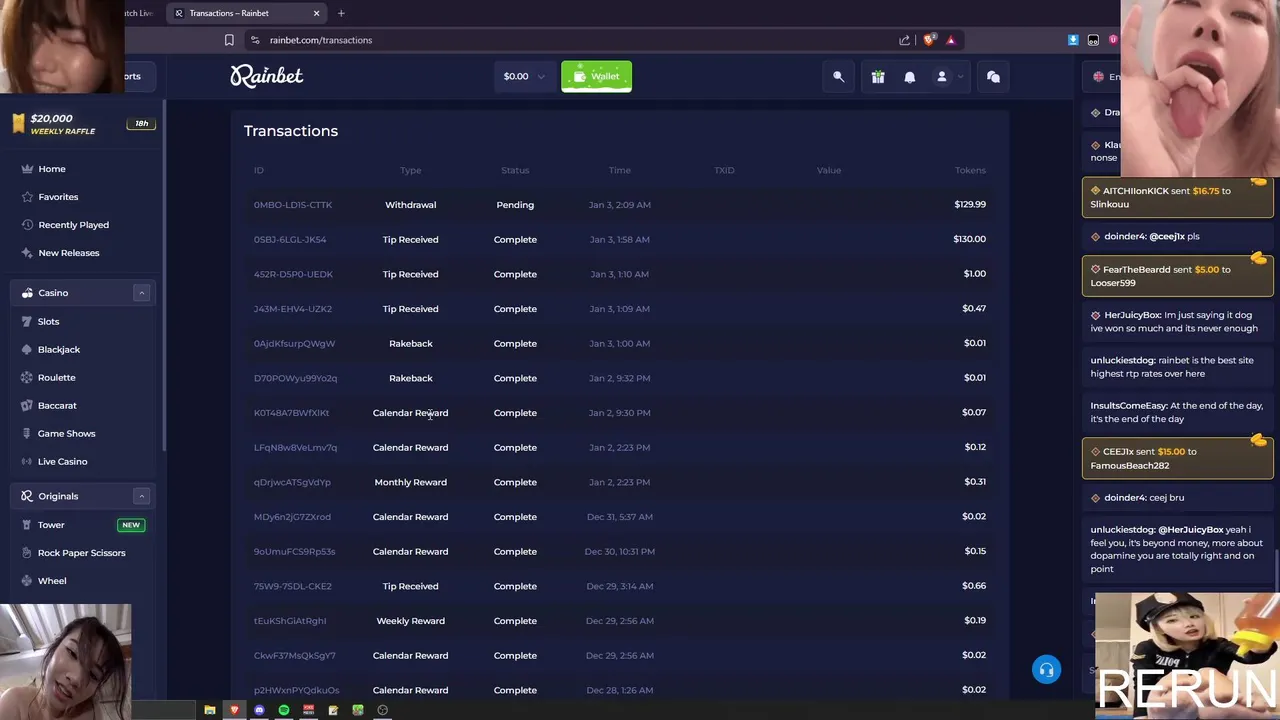Click the Home house icon
1280x720 pixels.
(27, 169)
